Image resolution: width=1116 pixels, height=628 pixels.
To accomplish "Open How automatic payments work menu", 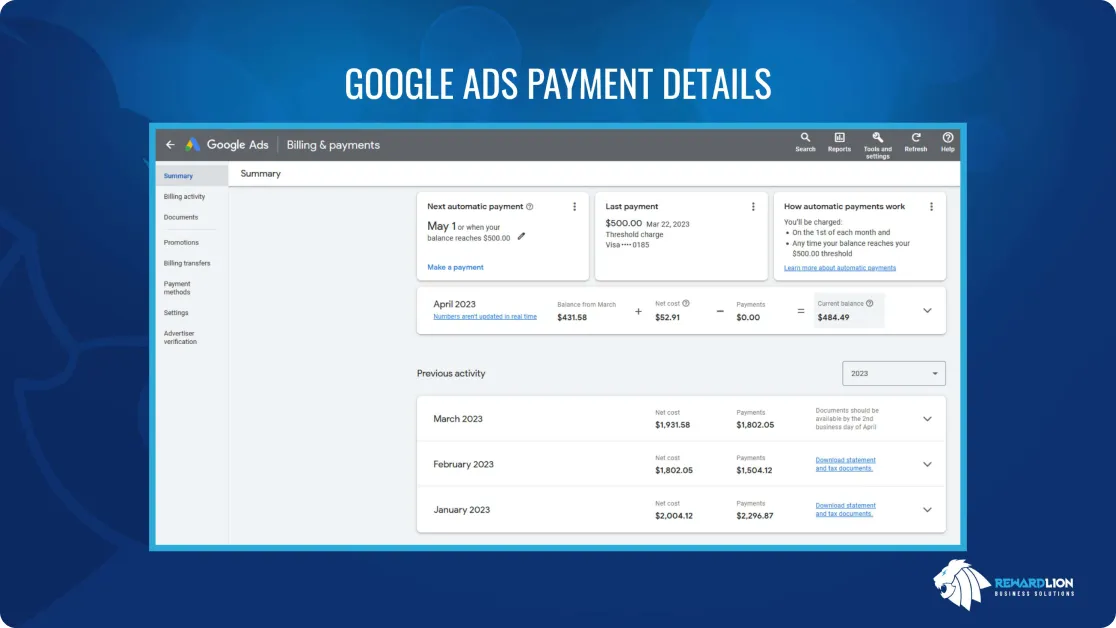I will pos(931,207).
